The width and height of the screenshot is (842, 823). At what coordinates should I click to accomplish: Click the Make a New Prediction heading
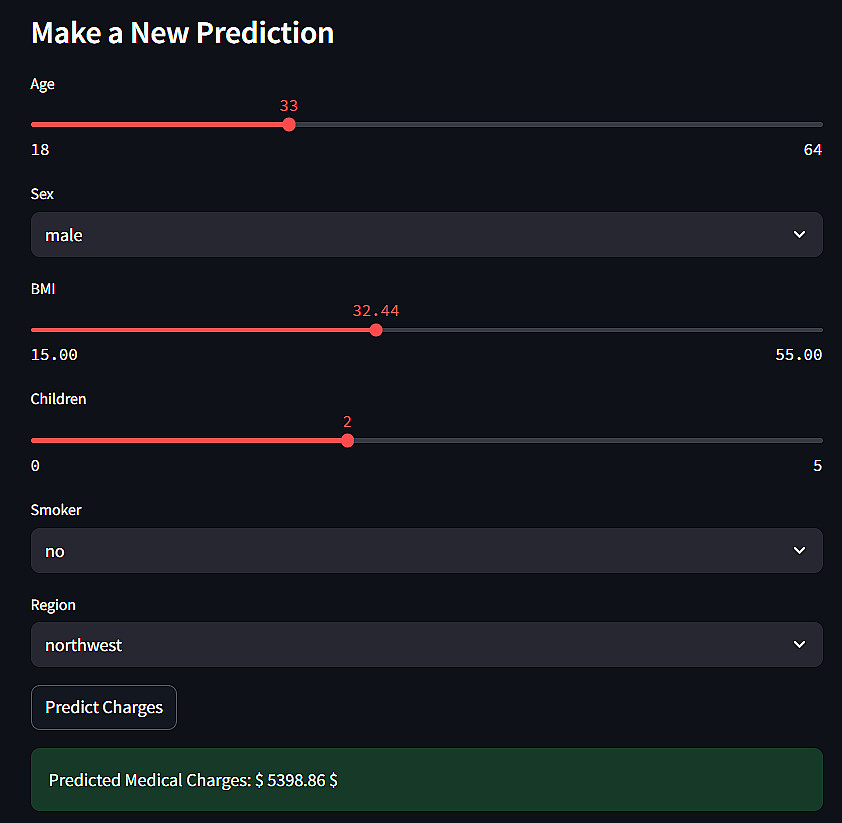point(182,33)
